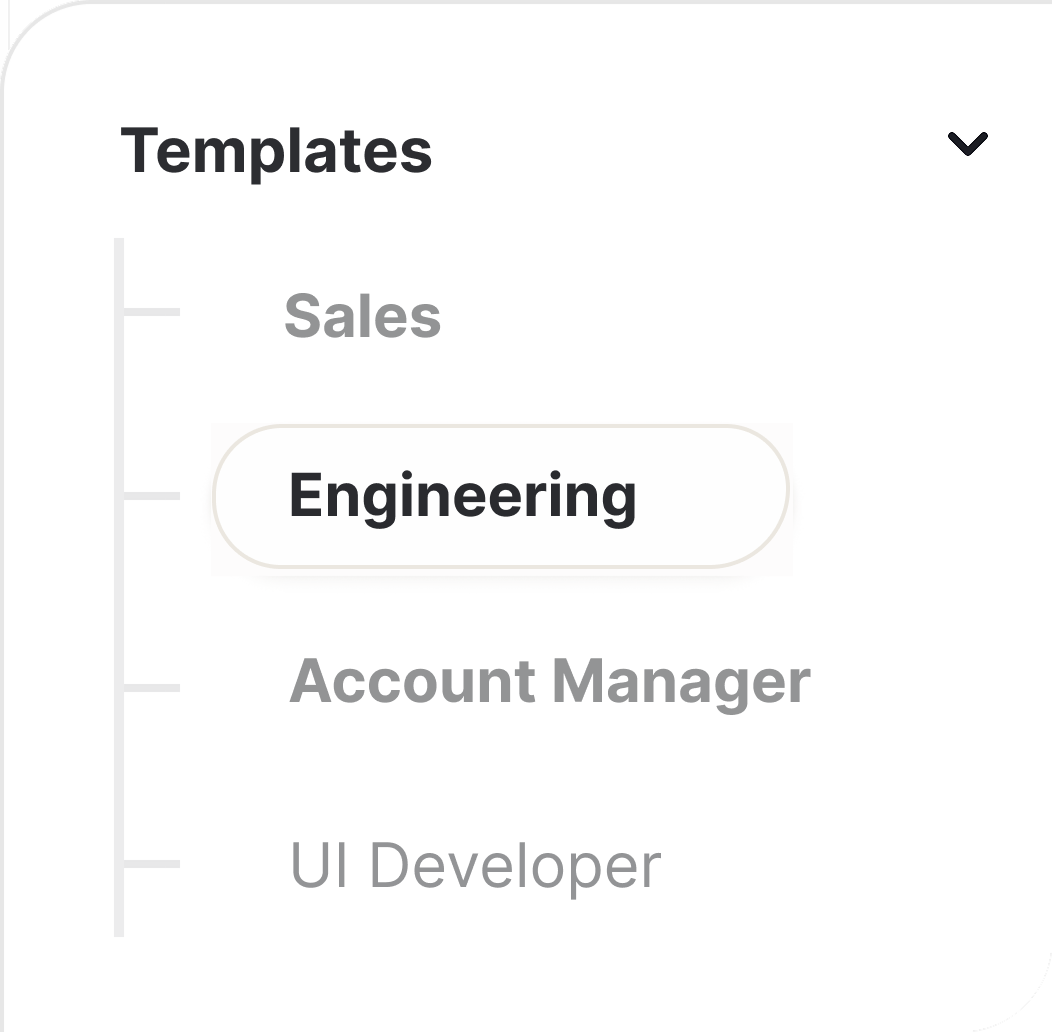Viewport: 1052px width, 1032px height.
Task: Activate the Sales entry in the tree
Action: 364,315
